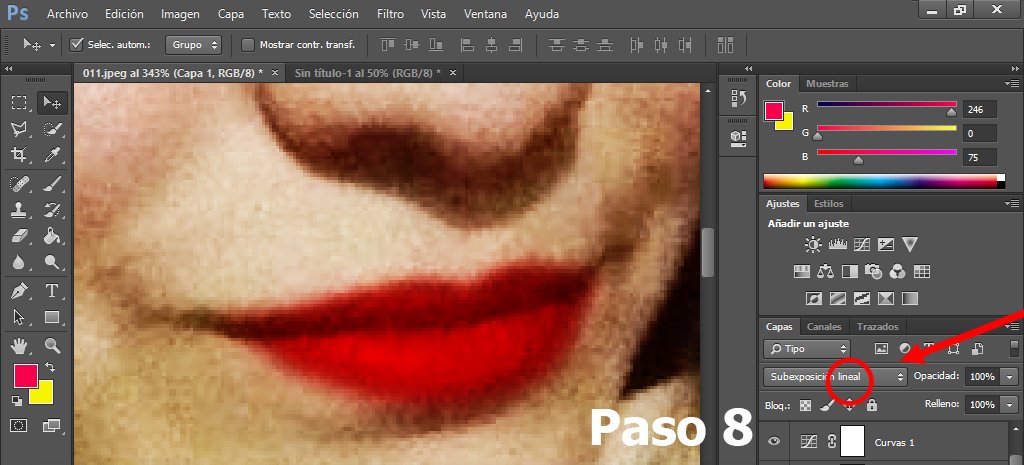Image resolution: width=1024 pixels, height=465 pixels.
Task: Toggle lock all padlock icon
Action: point(871,406)
